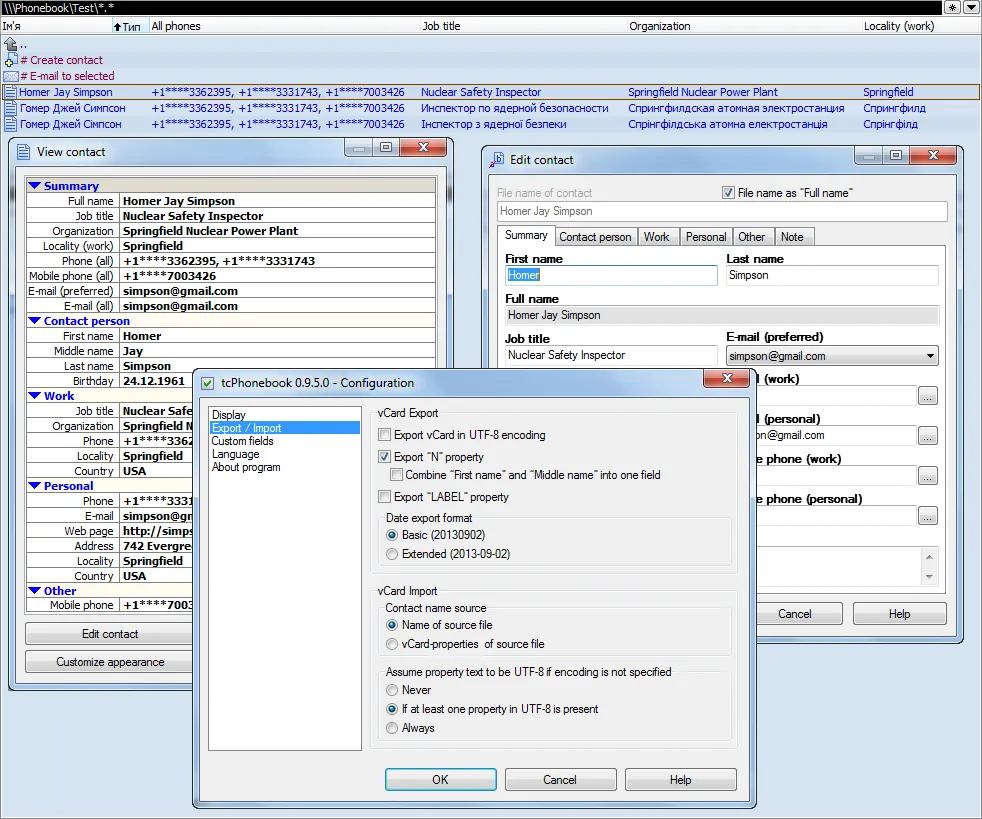The width and height of the screenshot is (982, 819).
Task: Click the Гомер Джей Симпсон contact file icon
Action: tap(10, 108)
